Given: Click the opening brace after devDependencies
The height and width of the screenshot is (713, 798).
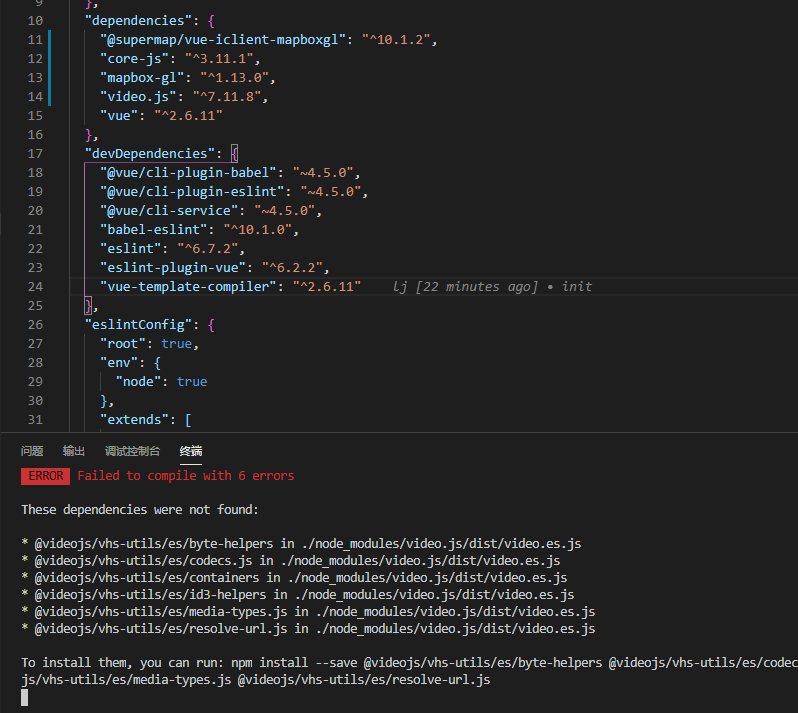Looking at the screenshot, I should click(234, 154).
